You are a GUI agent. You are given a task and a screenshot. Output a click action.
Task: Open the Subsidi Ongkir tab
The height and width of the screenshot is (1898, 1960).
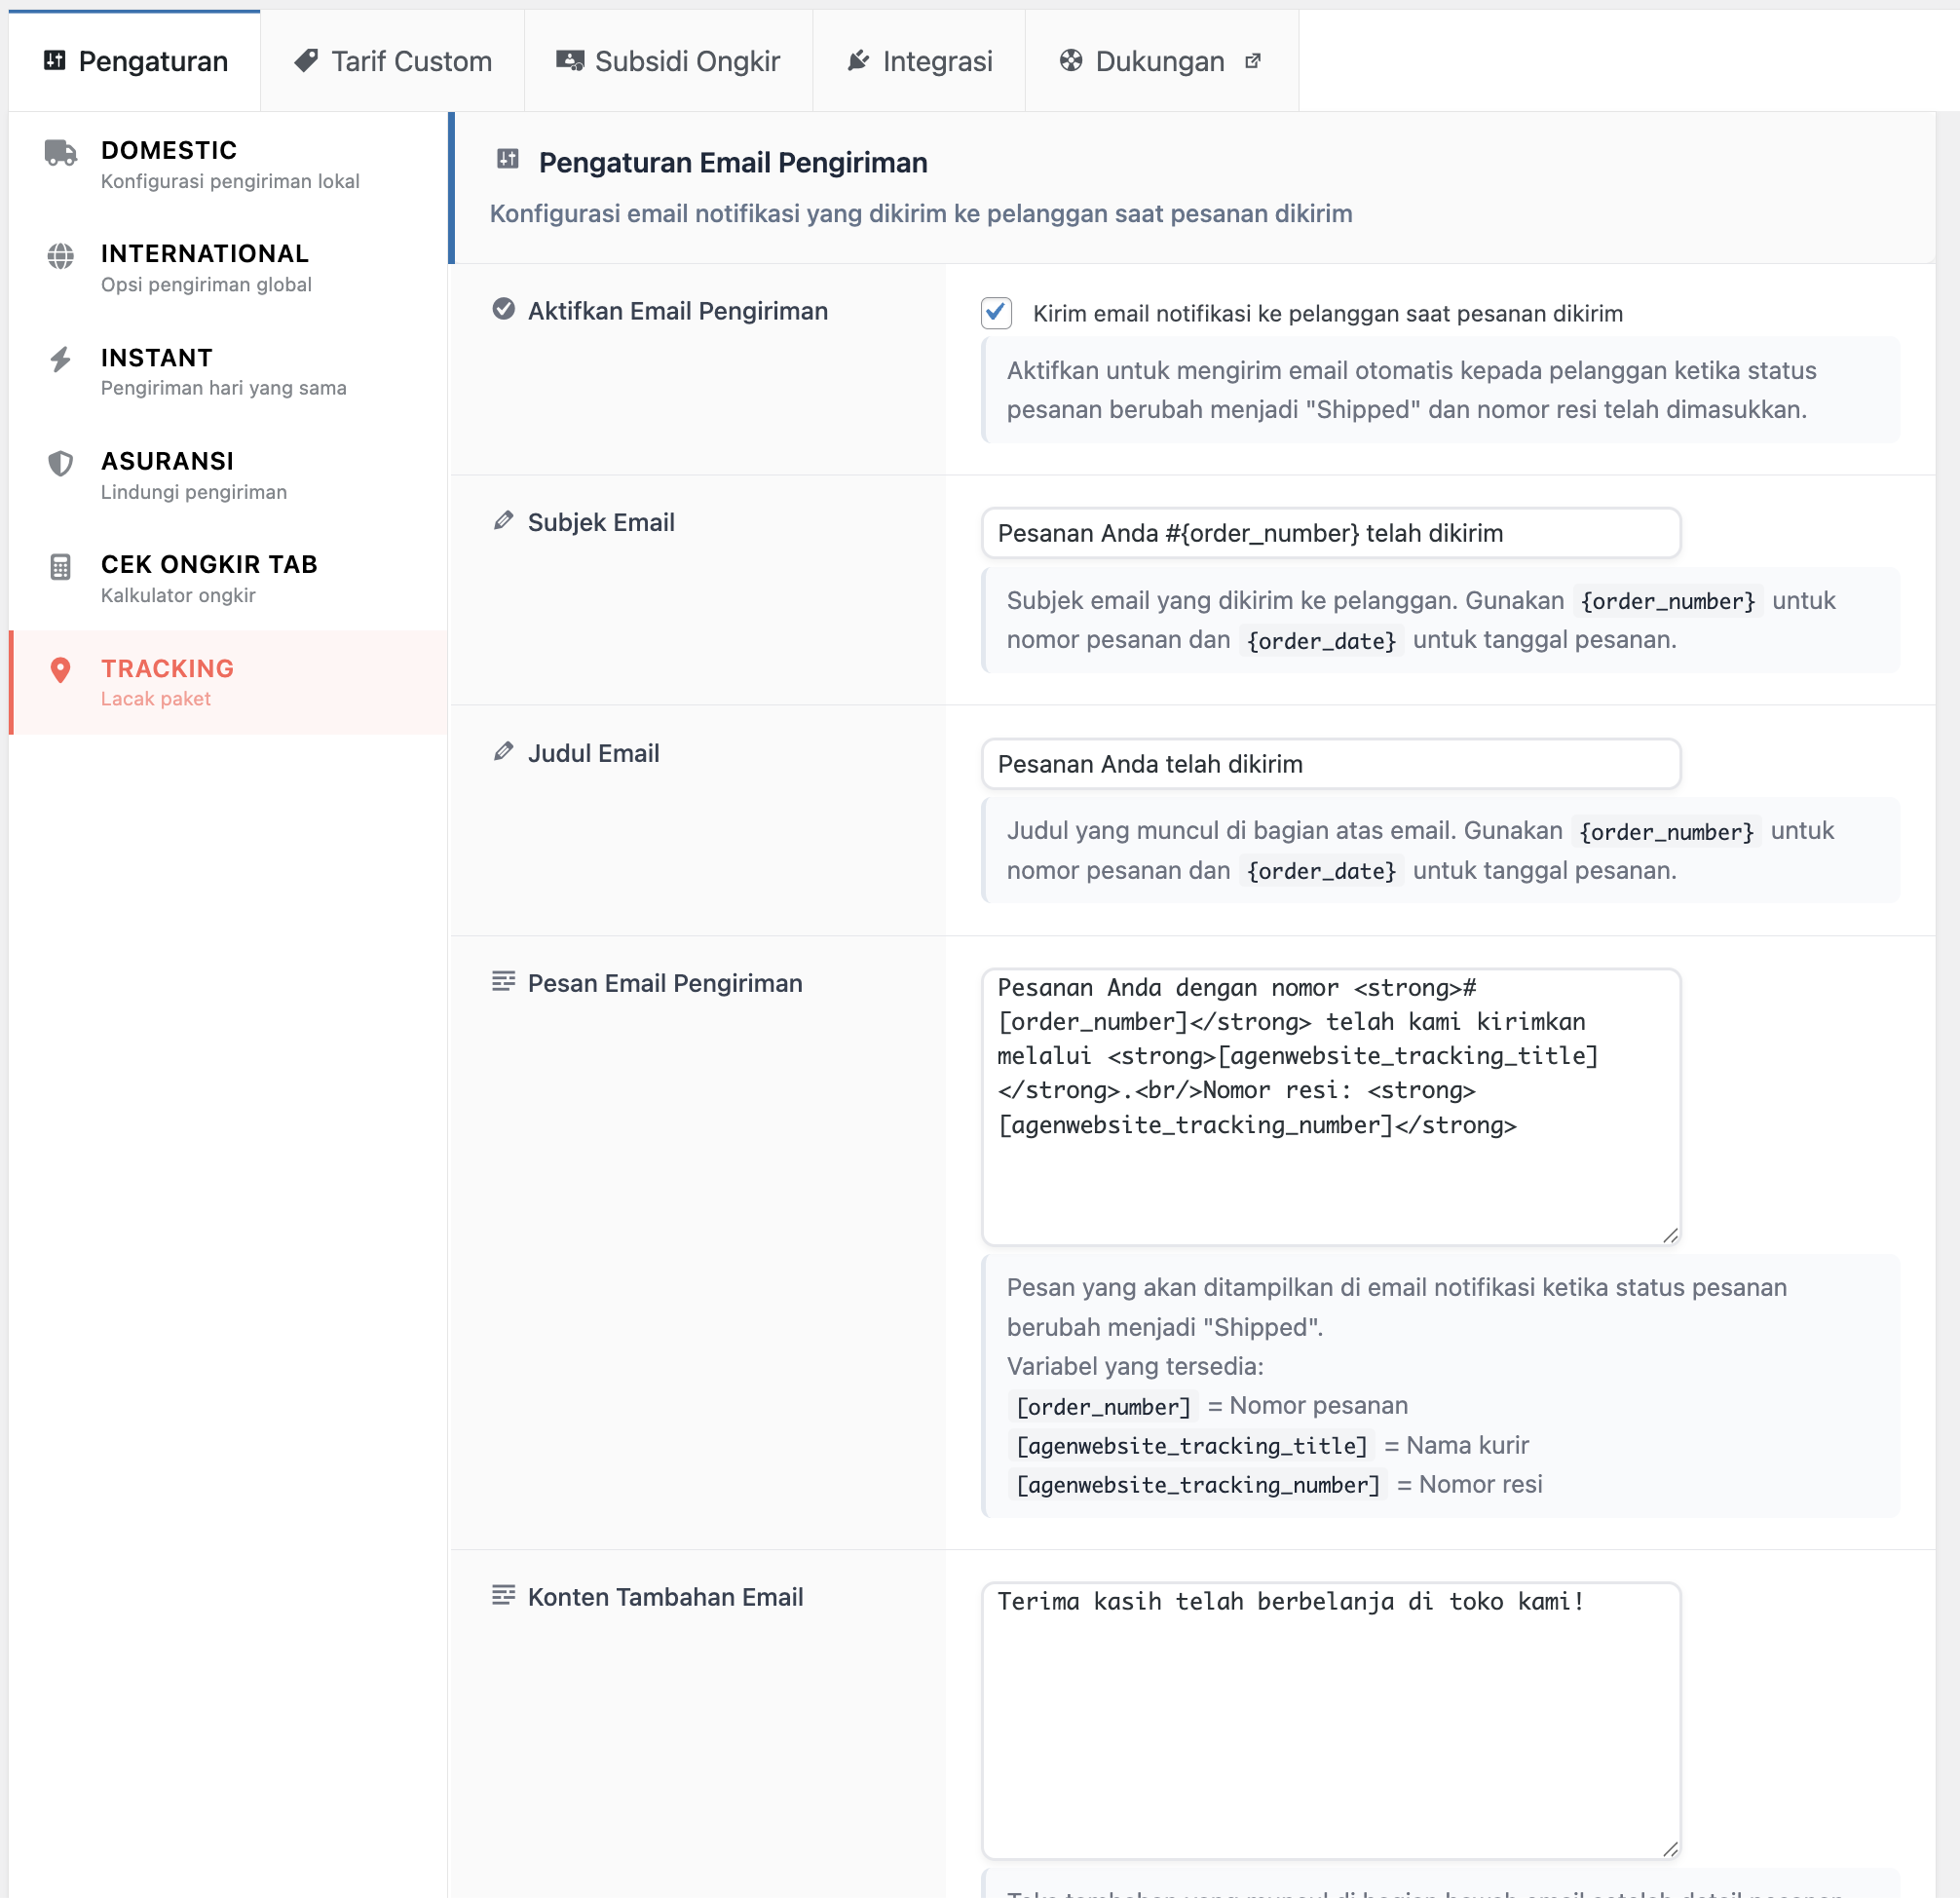click(x=668, y=61)
